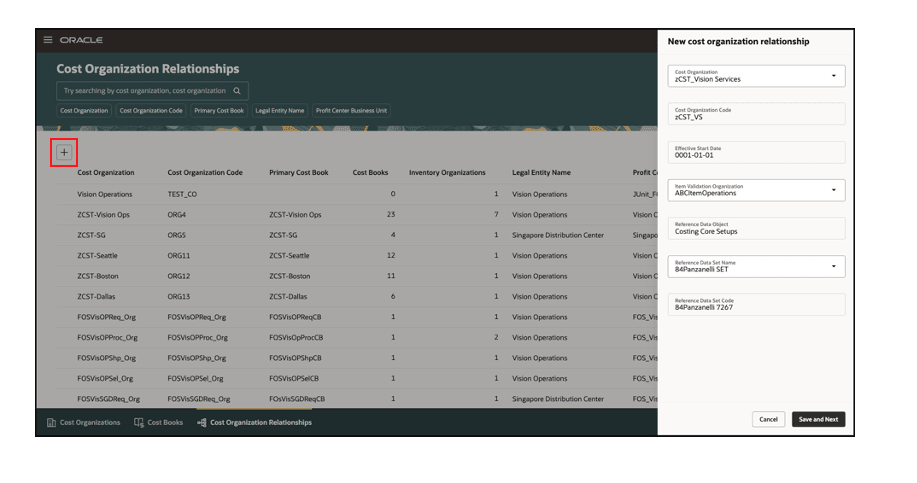Click the Cancel button
The height and width of the screenshot is (483, 917).
click(x=768, y=419)
